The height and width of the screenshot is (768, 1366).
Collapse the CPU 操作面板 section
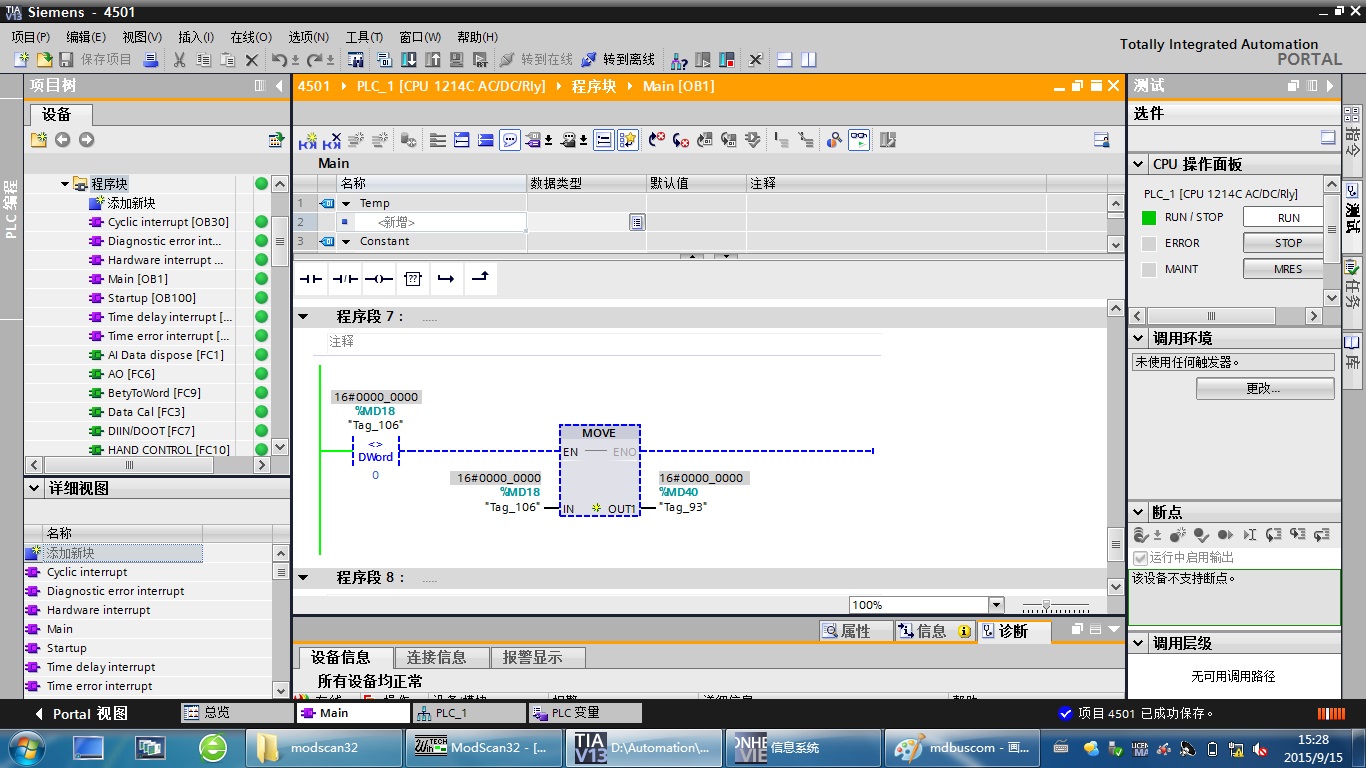(x=1139, y=164)
